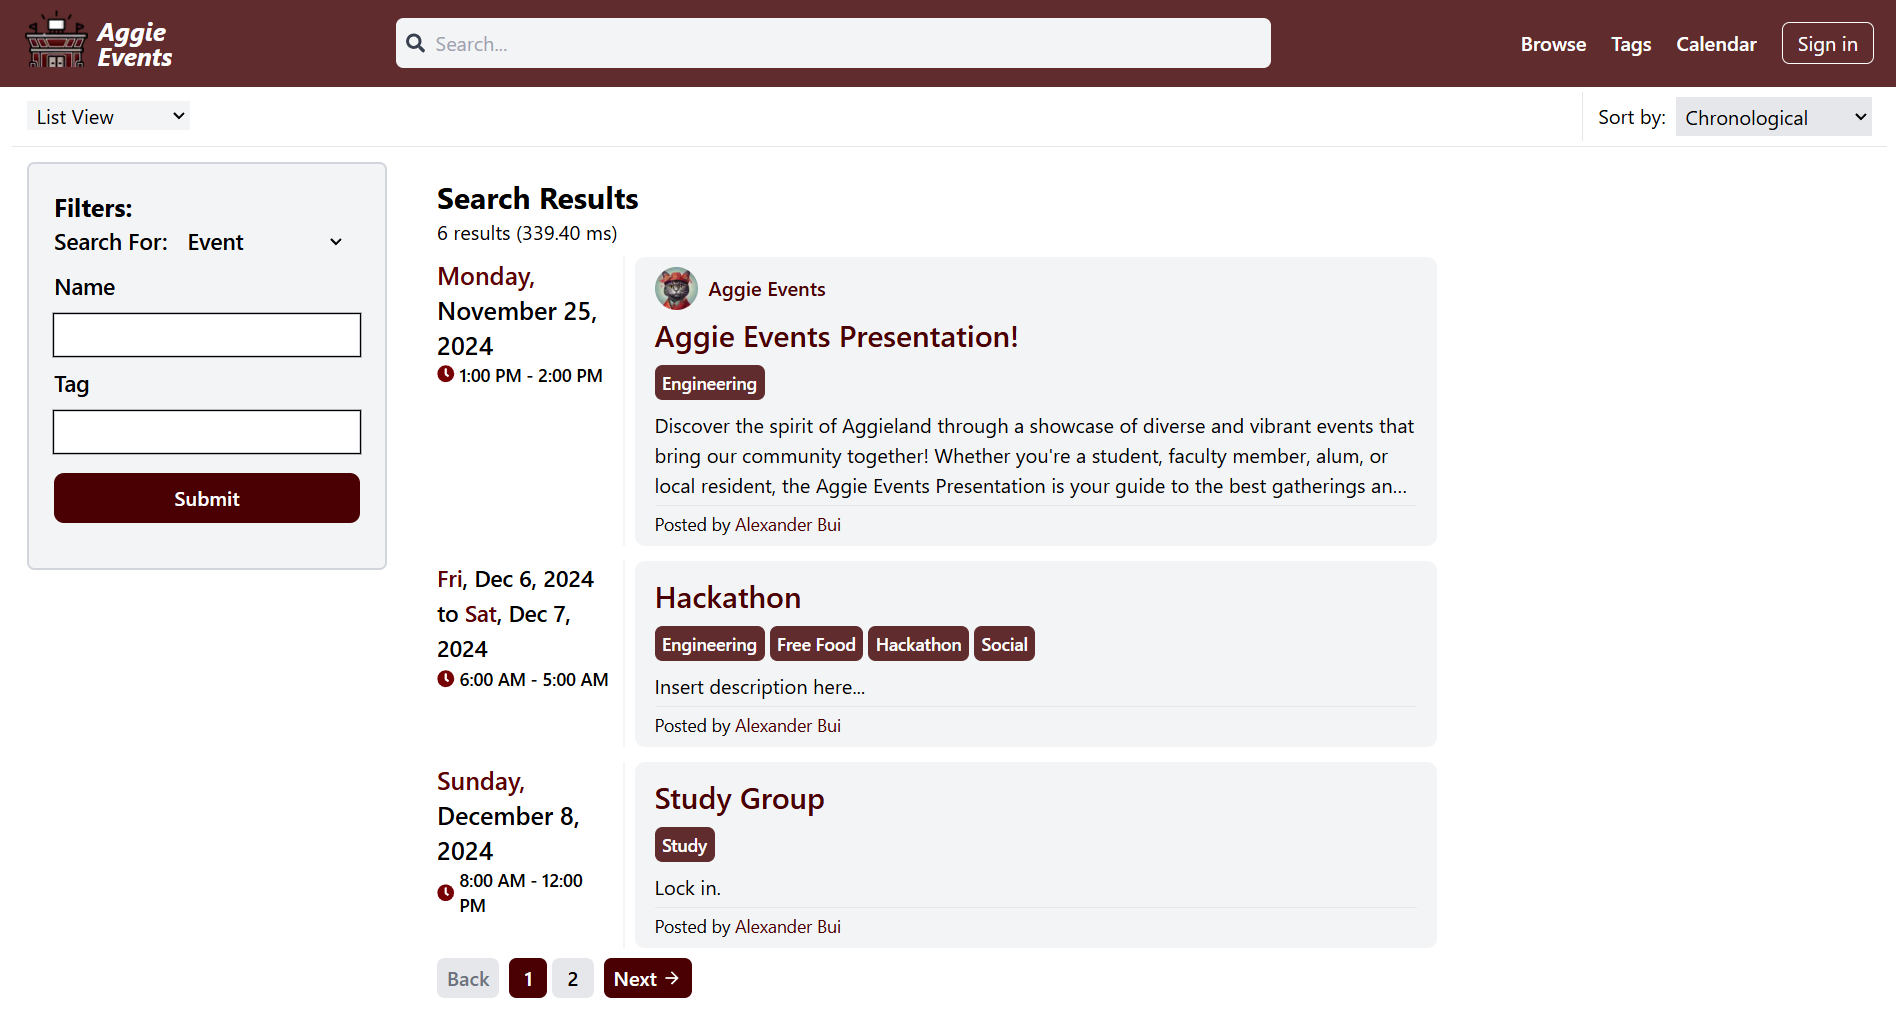Open the Calendar page
The width and height of the screenshot is (1896, 1023).
[x=1716, y=44]
